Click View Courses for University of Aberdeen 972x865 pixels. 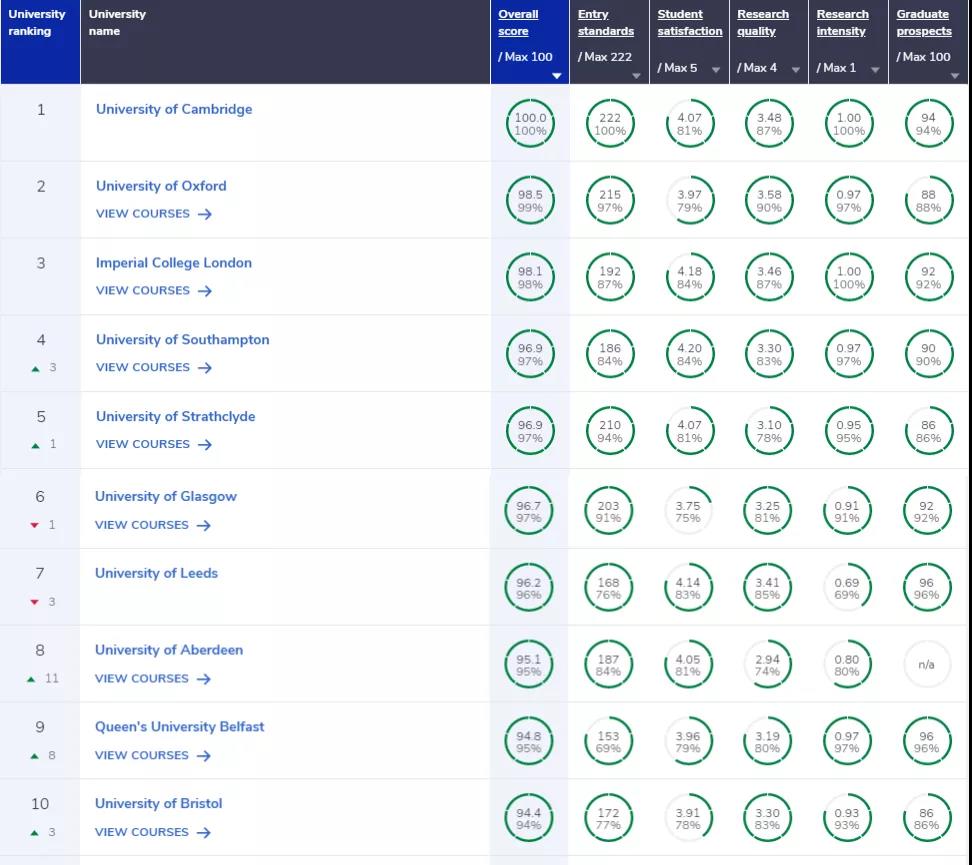(x=142, y=678)
